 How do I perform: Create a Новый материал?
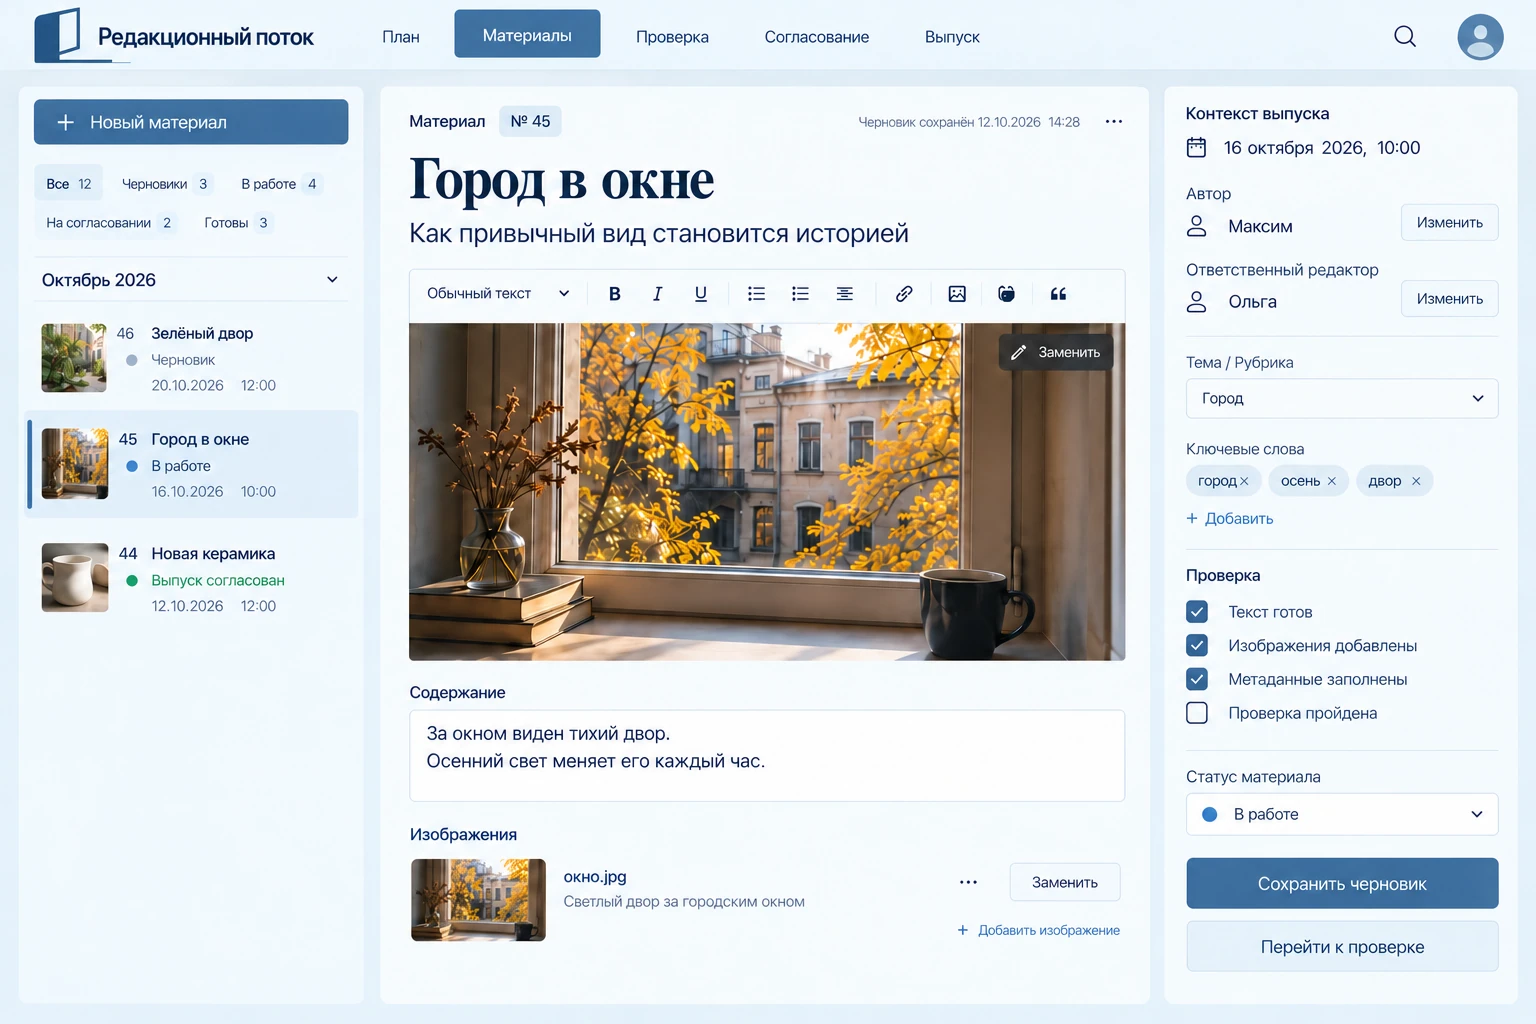[191, 122]
